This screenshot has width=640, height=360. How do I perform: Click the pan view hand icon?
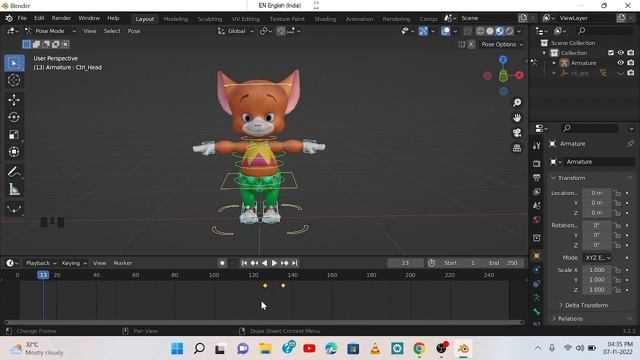(x=517, y=118)
